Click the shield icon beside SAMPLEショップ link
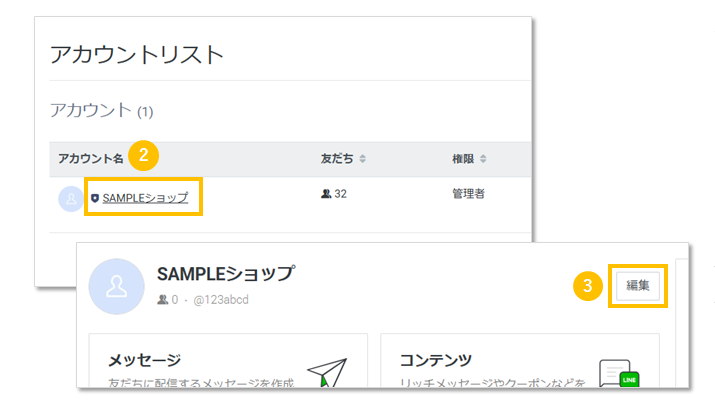The height and width of the screenshot is (407, 715). coord(95,198)
